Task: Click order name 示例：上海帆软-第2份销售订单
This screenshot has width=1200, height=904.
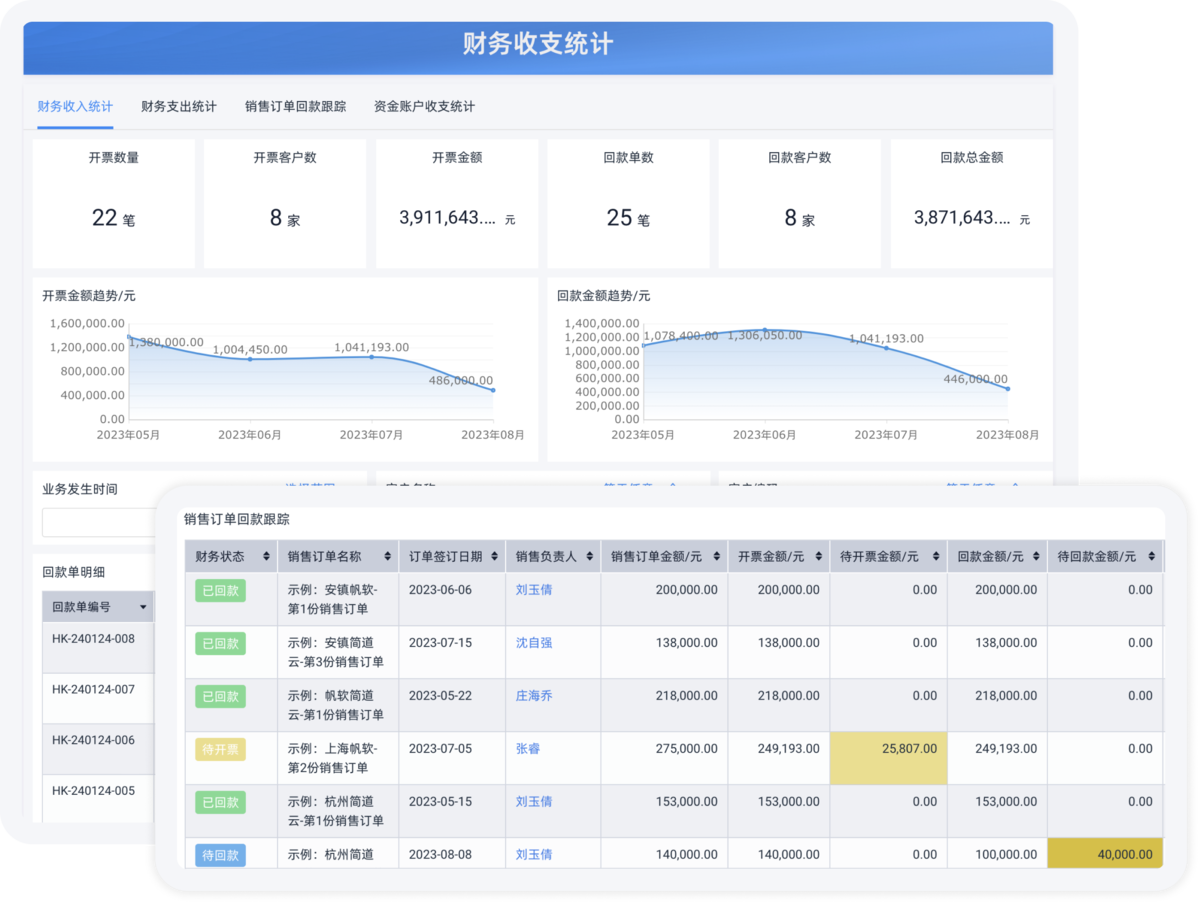Action: pyautogui.click(x=334, y=758)
